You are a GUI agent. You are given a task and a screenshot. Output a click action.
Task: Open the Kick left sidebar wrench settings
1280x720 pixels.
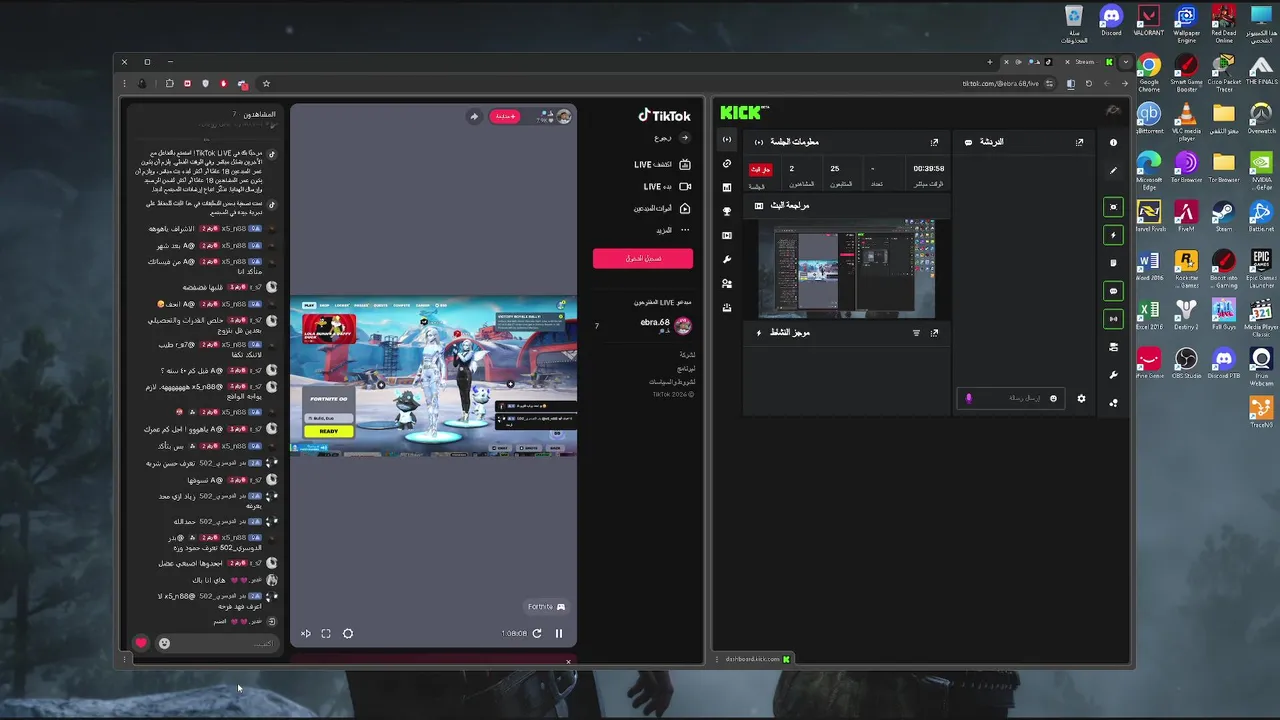point(727,259)
